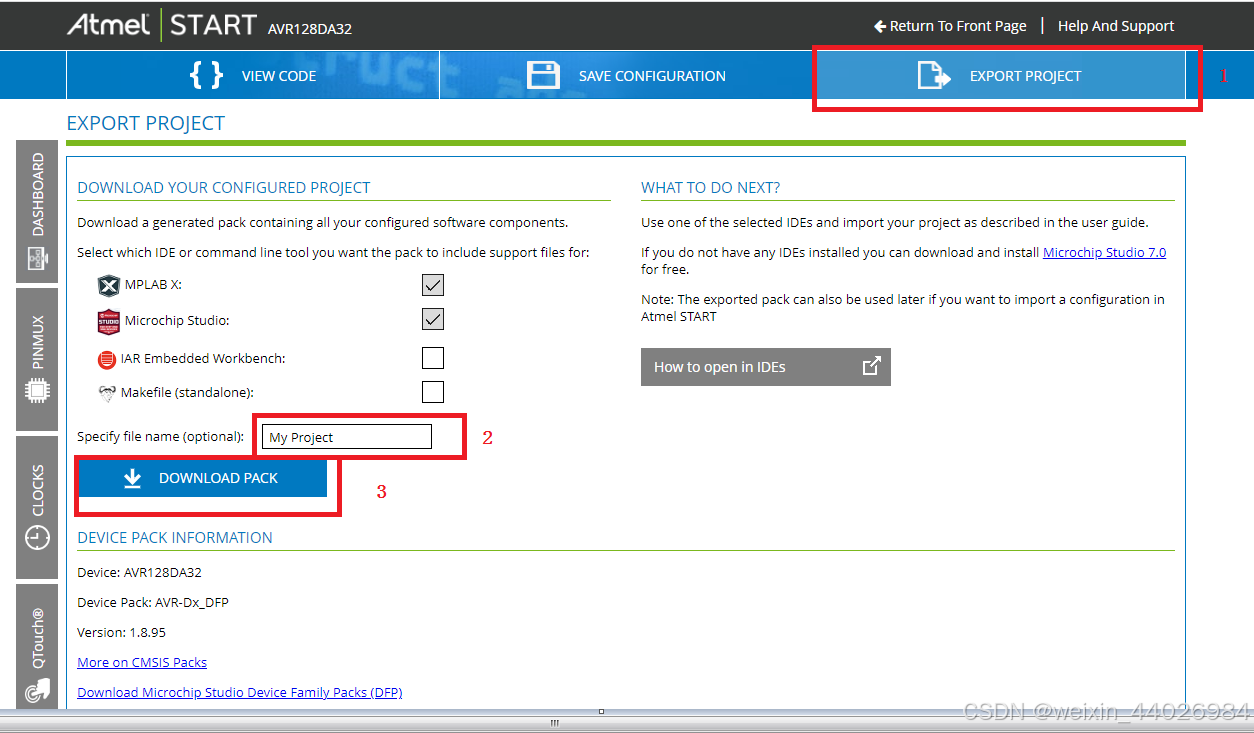This screenshot has height=733, width=1254.
Task: Click the Makefile (standalone): label text
Action: 187,393
